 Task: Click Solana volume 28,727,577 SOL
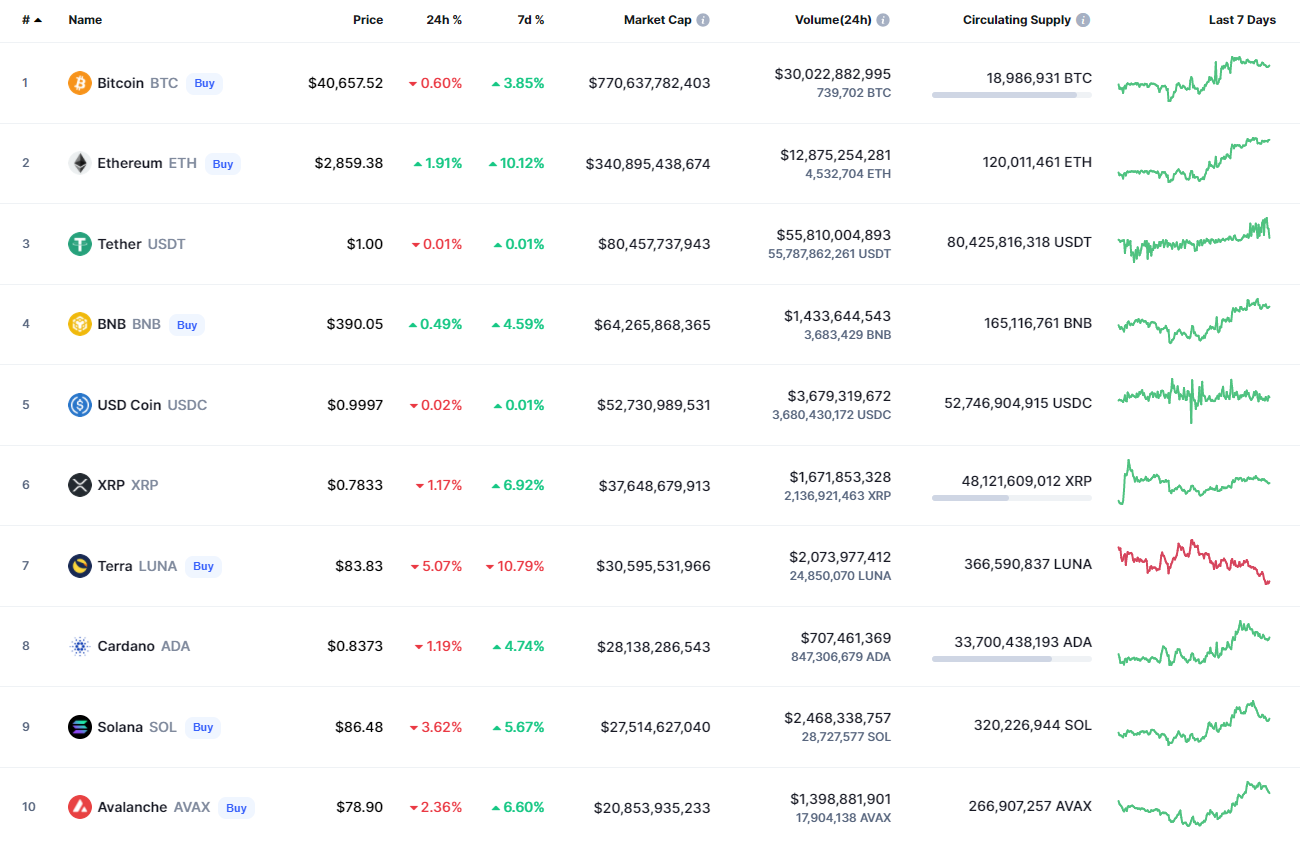(846, 737)
